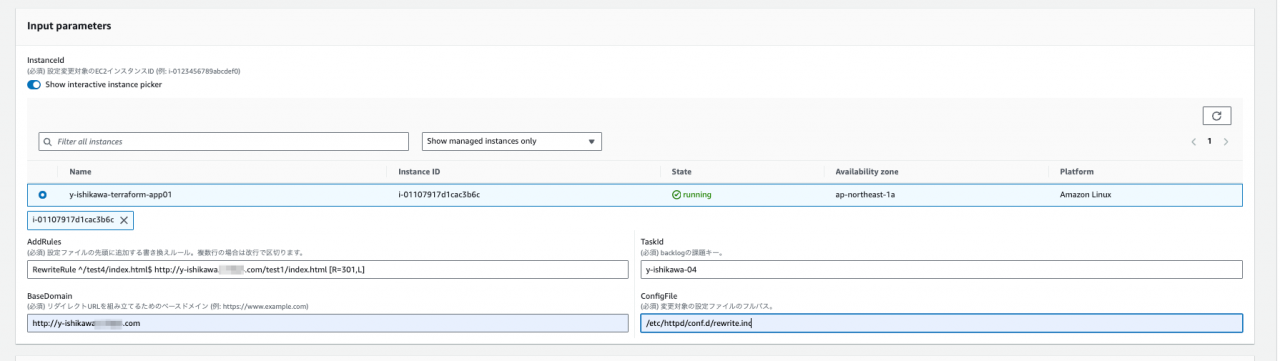Click the search magnifier icon in filter box
The image size is (1280, 361).
click(46, 142)
